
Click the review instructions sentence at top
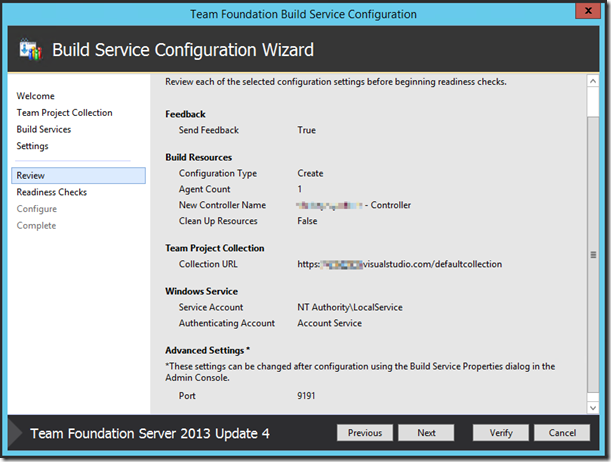pyautogui.click(x=336, y=82)
